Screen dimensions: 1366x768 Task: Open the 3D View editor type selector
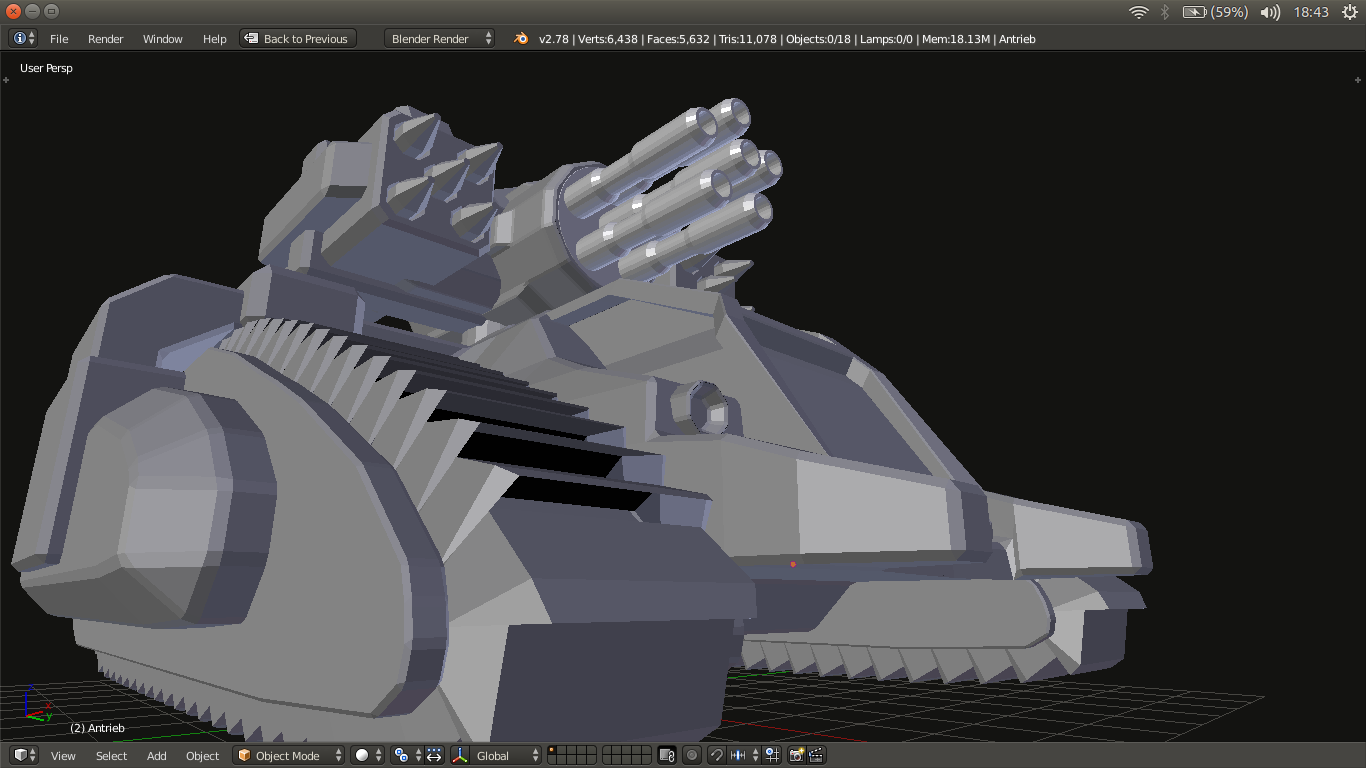(23, 755)
